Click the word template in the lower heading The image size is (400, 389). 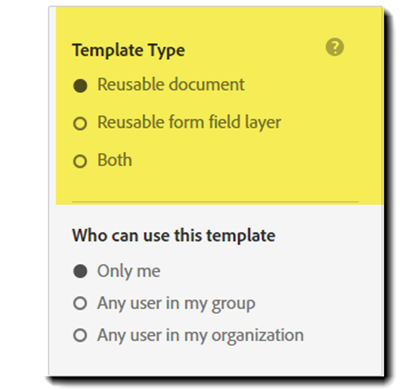coord(241,236)
